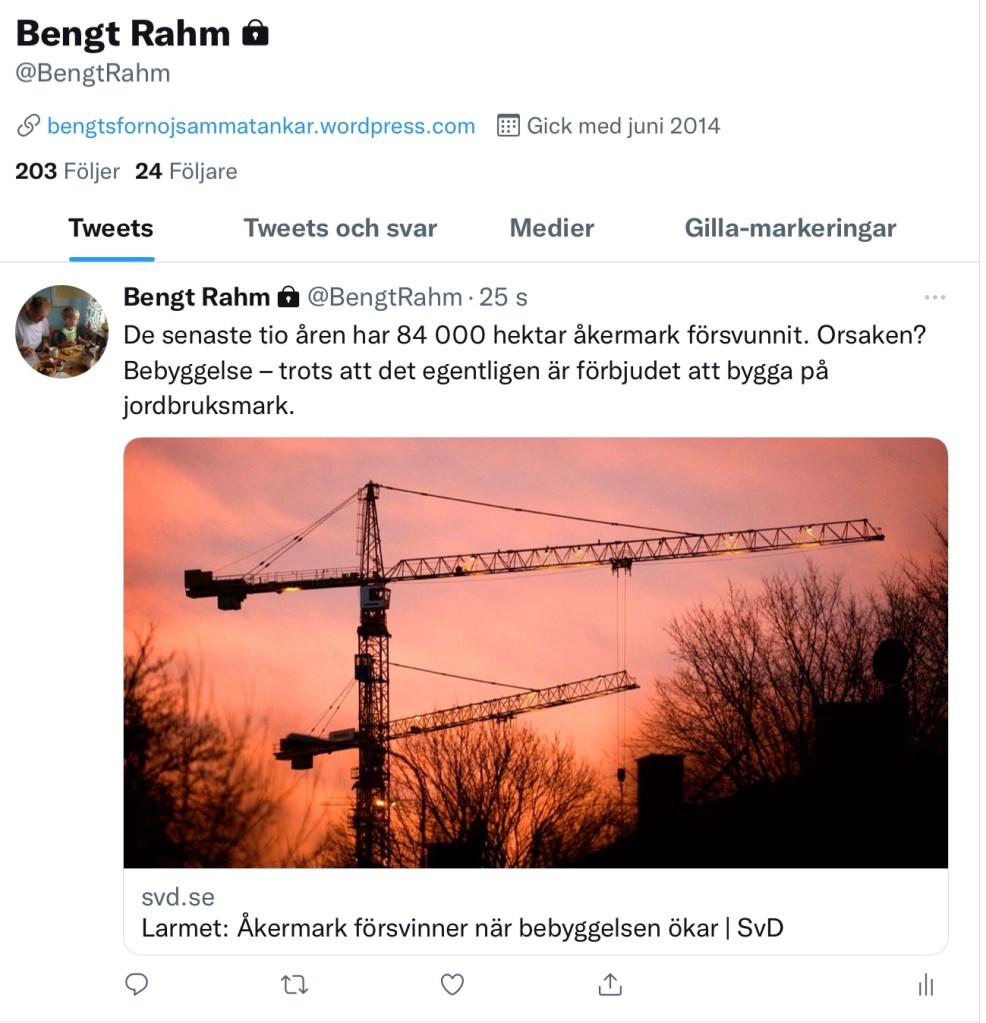Click the link chain icon beside website
The width and height of the screenshot is (986, 1023).
tap(28, 125)
